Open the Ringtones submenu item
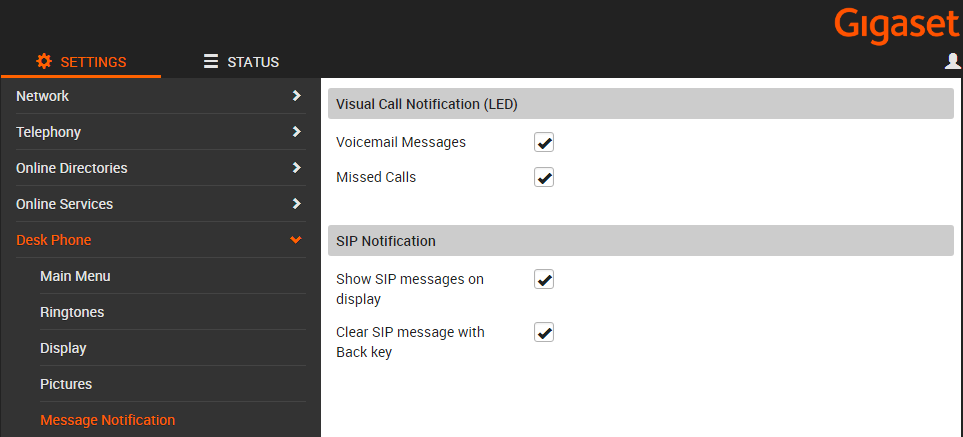963x437 pixels. click(72, 312)
